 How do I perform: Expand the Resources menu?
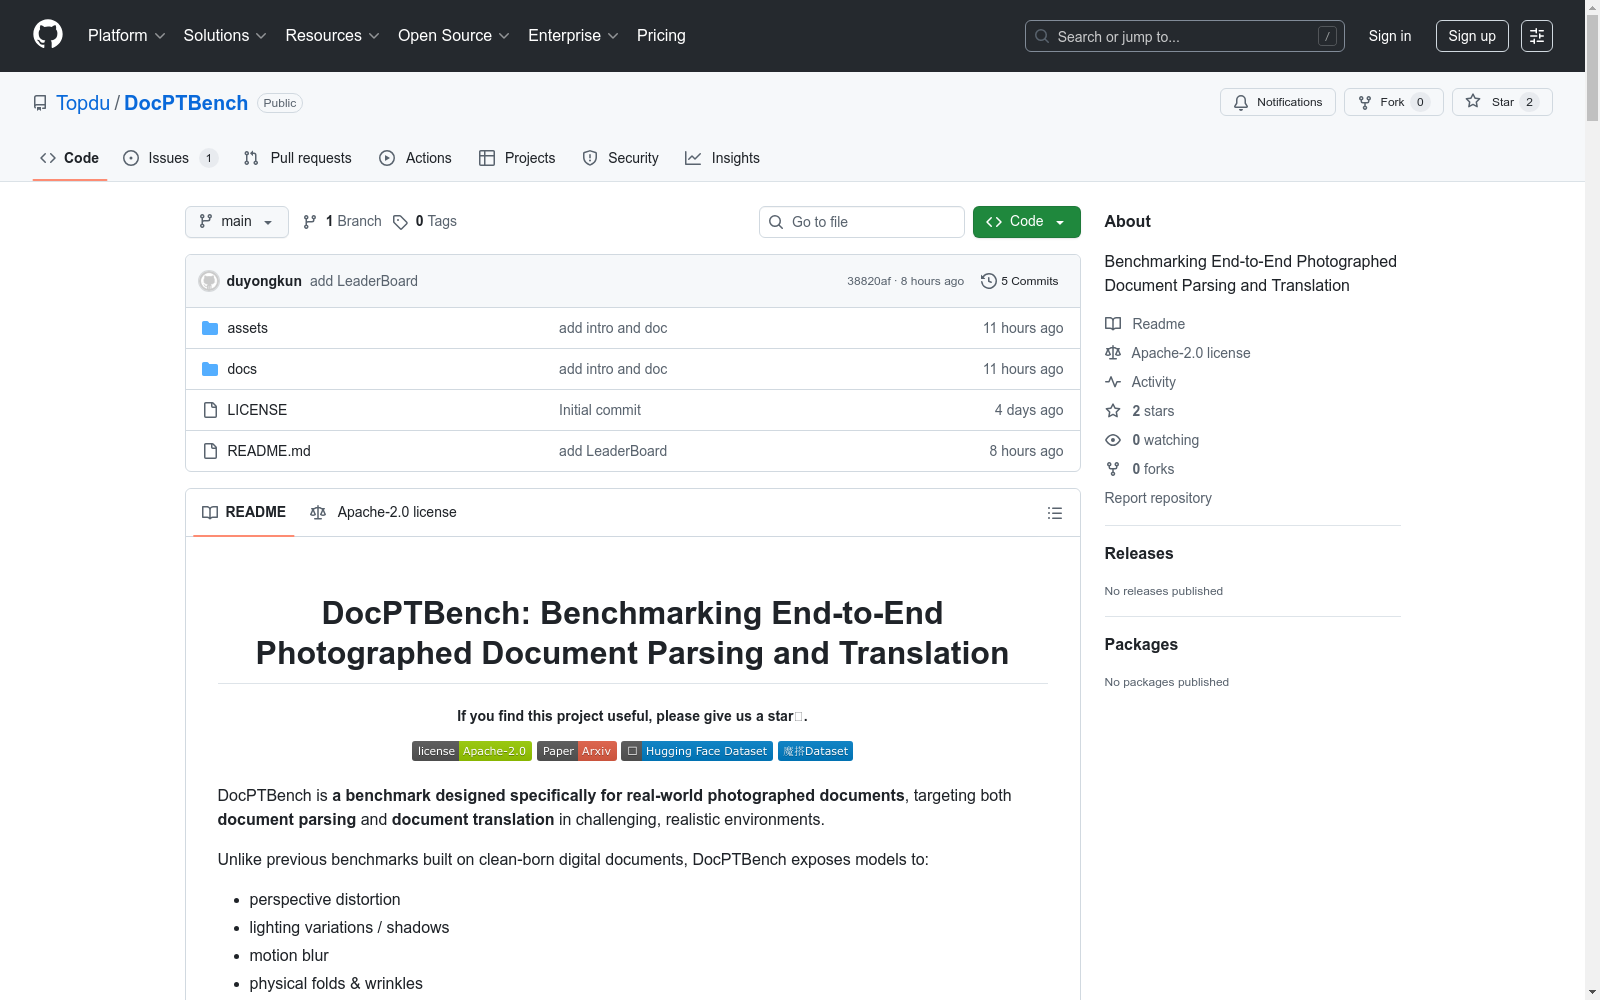pos(333,36)
